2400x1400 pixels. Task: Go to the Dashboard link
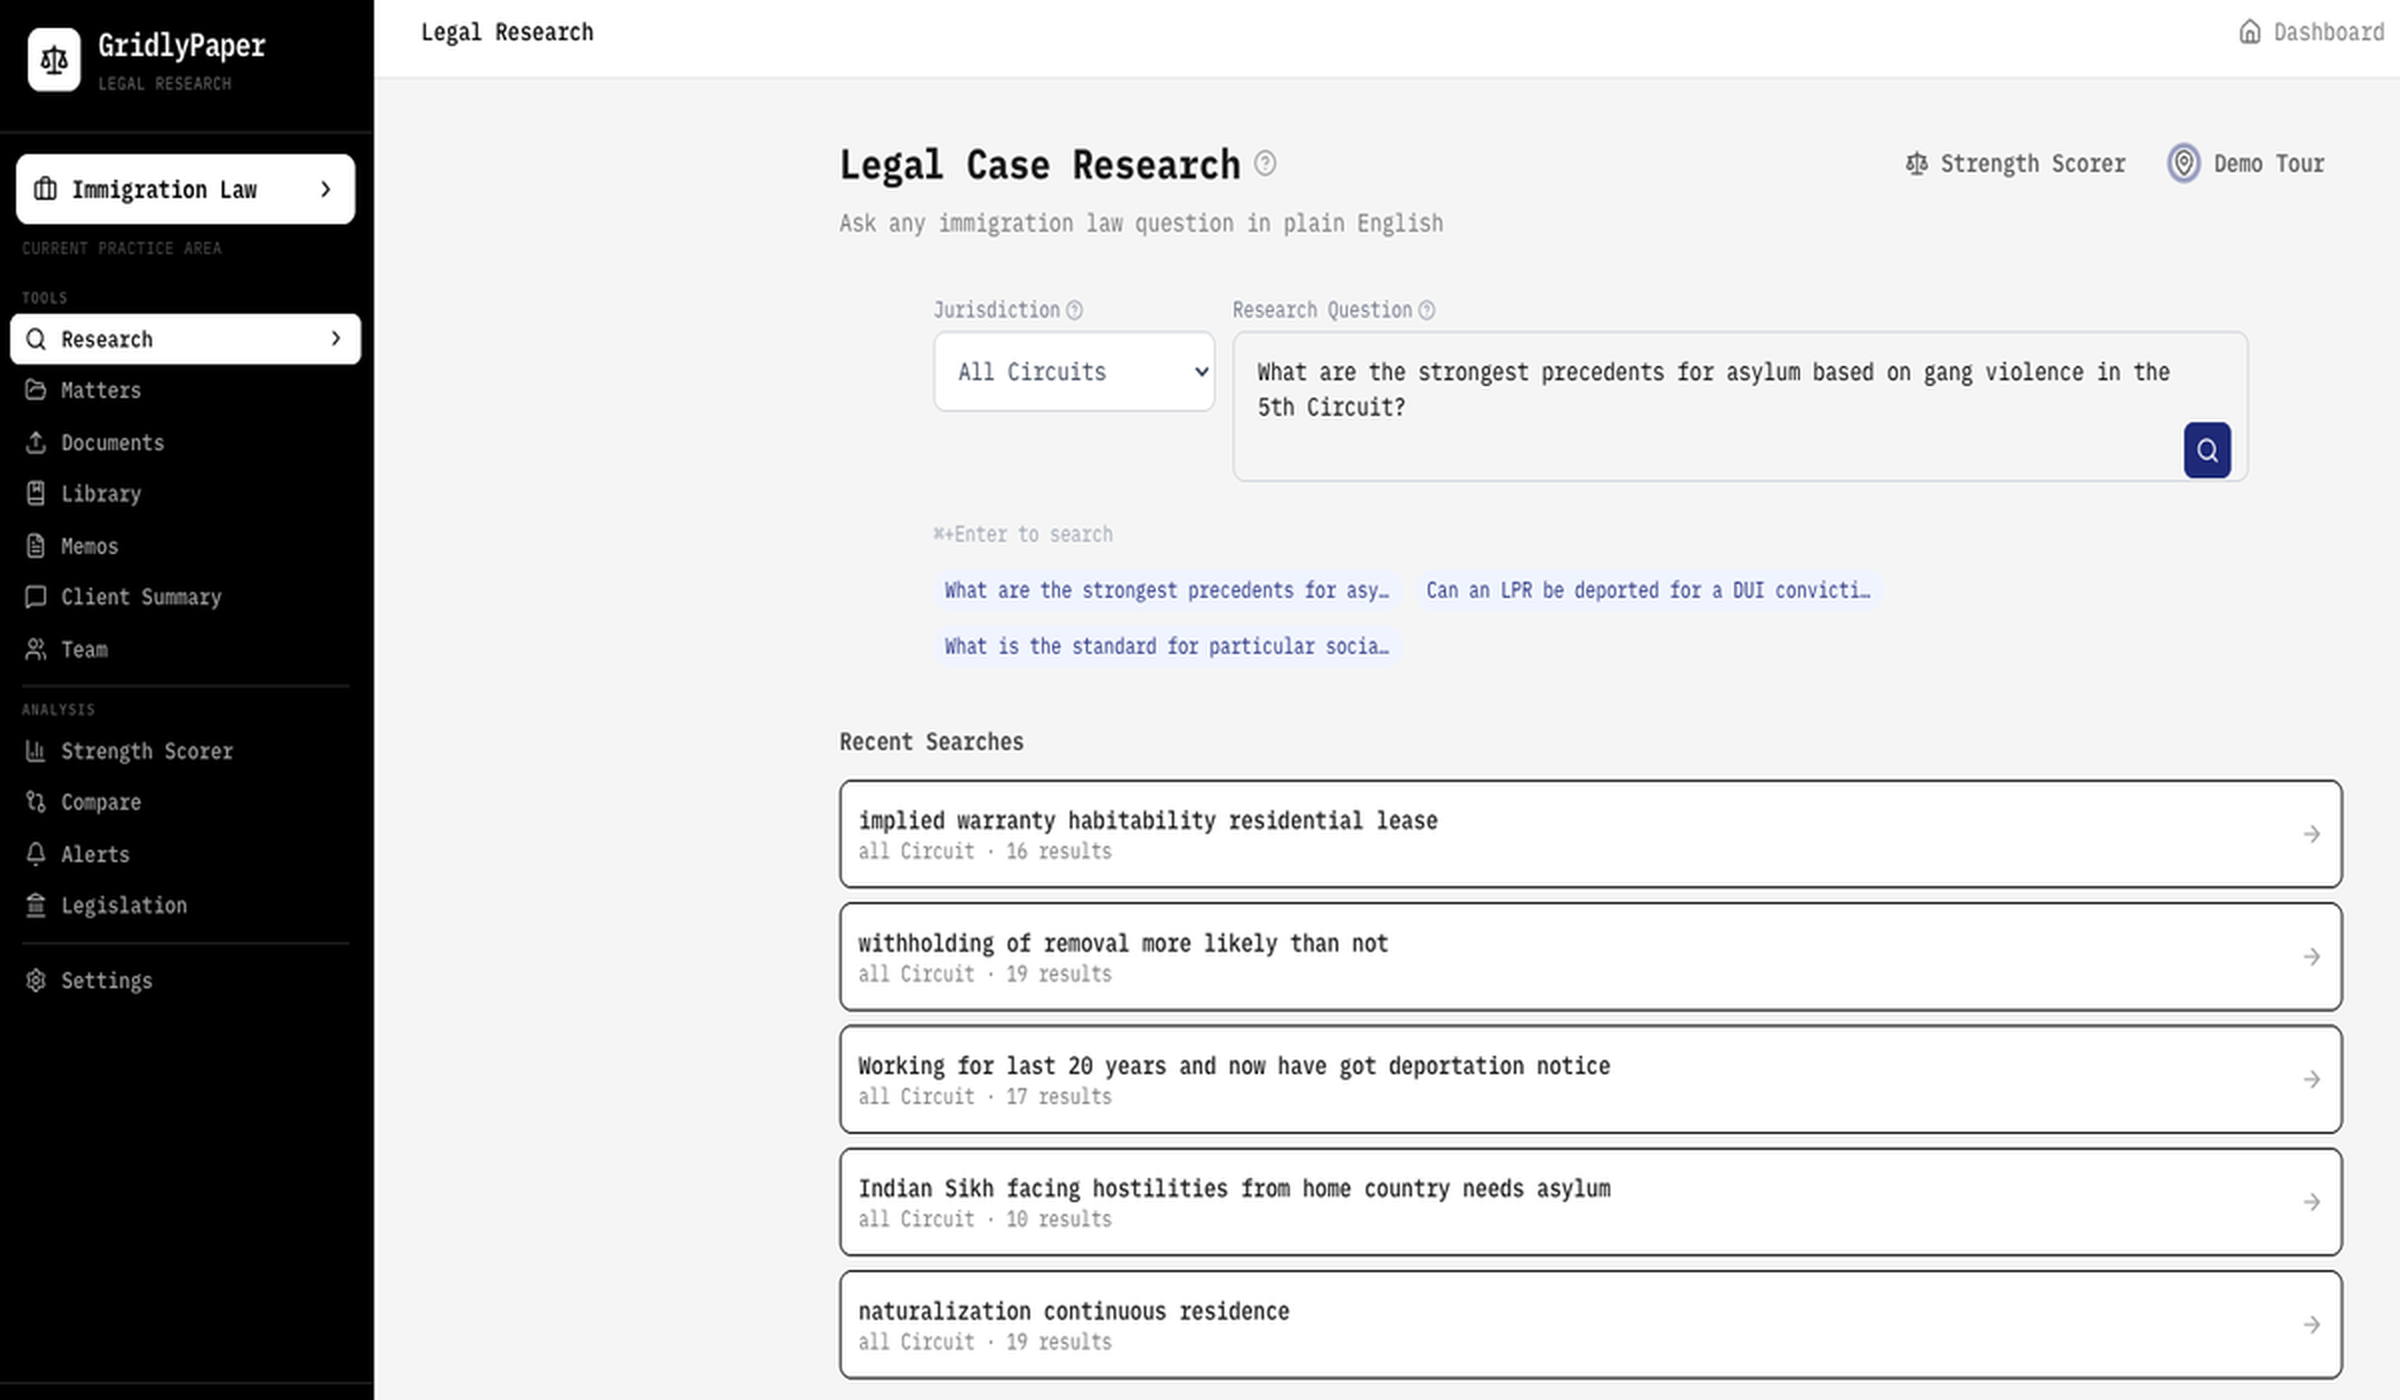[2311, 32]
